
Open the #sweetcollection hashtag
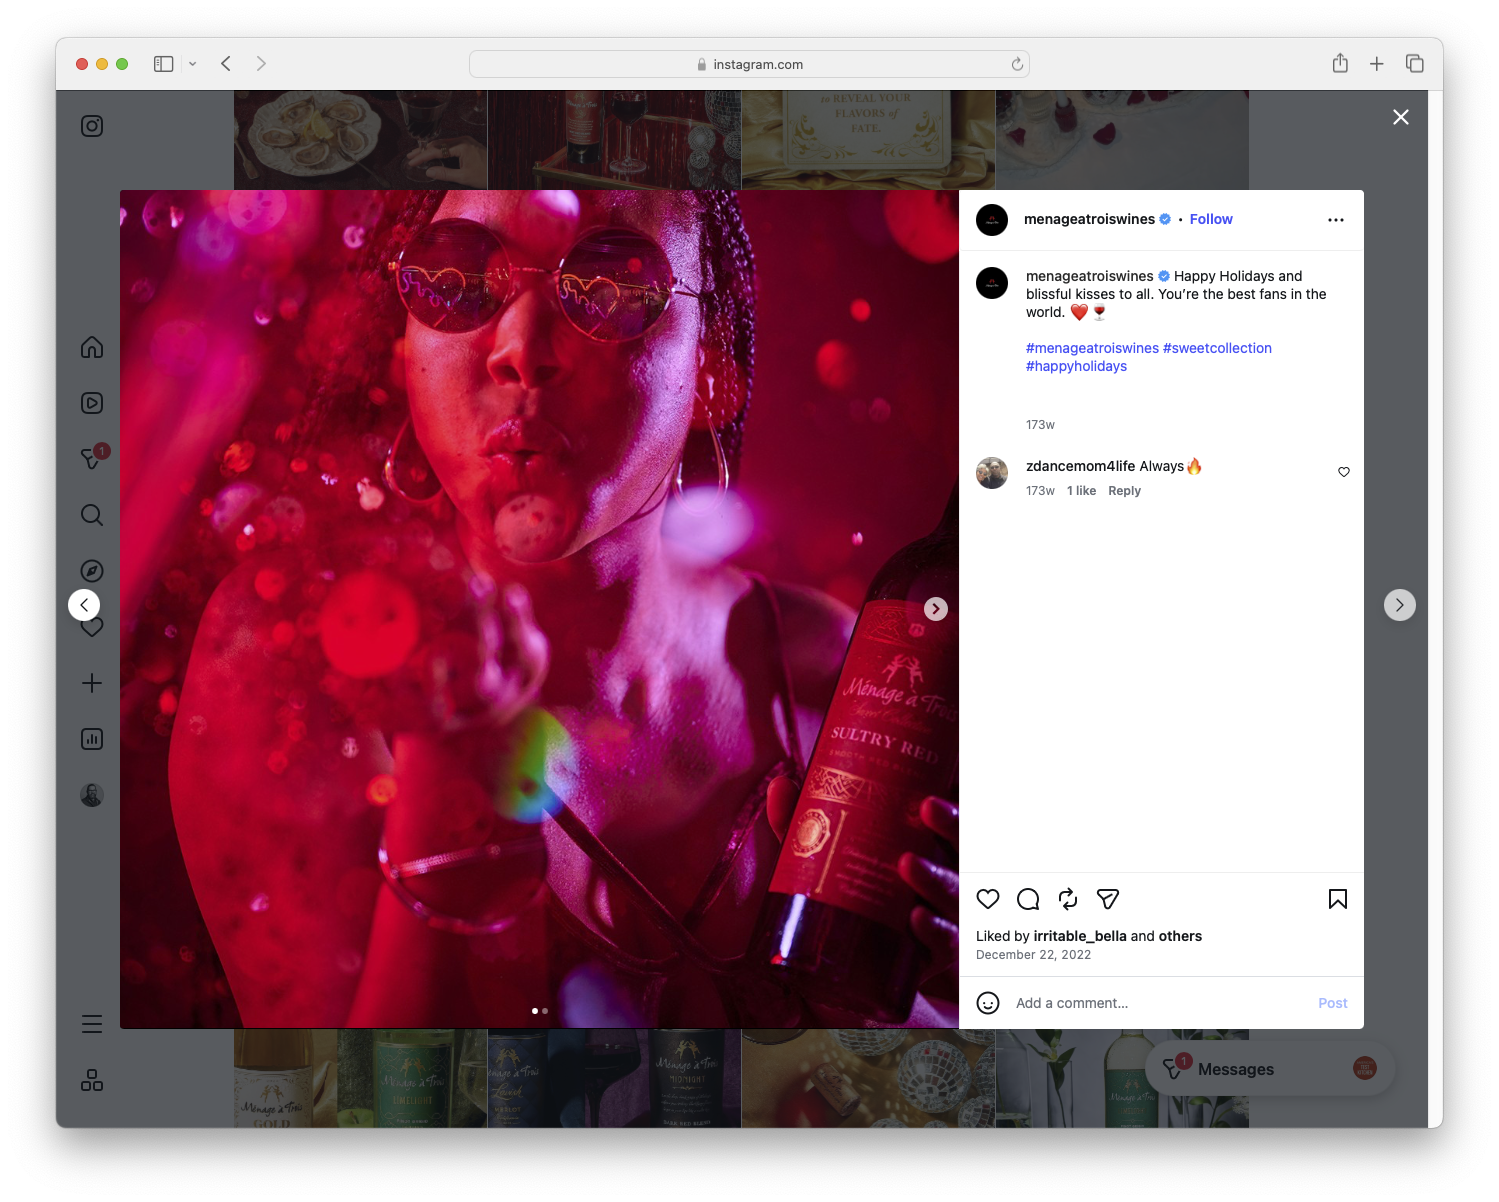(1217, 347)
